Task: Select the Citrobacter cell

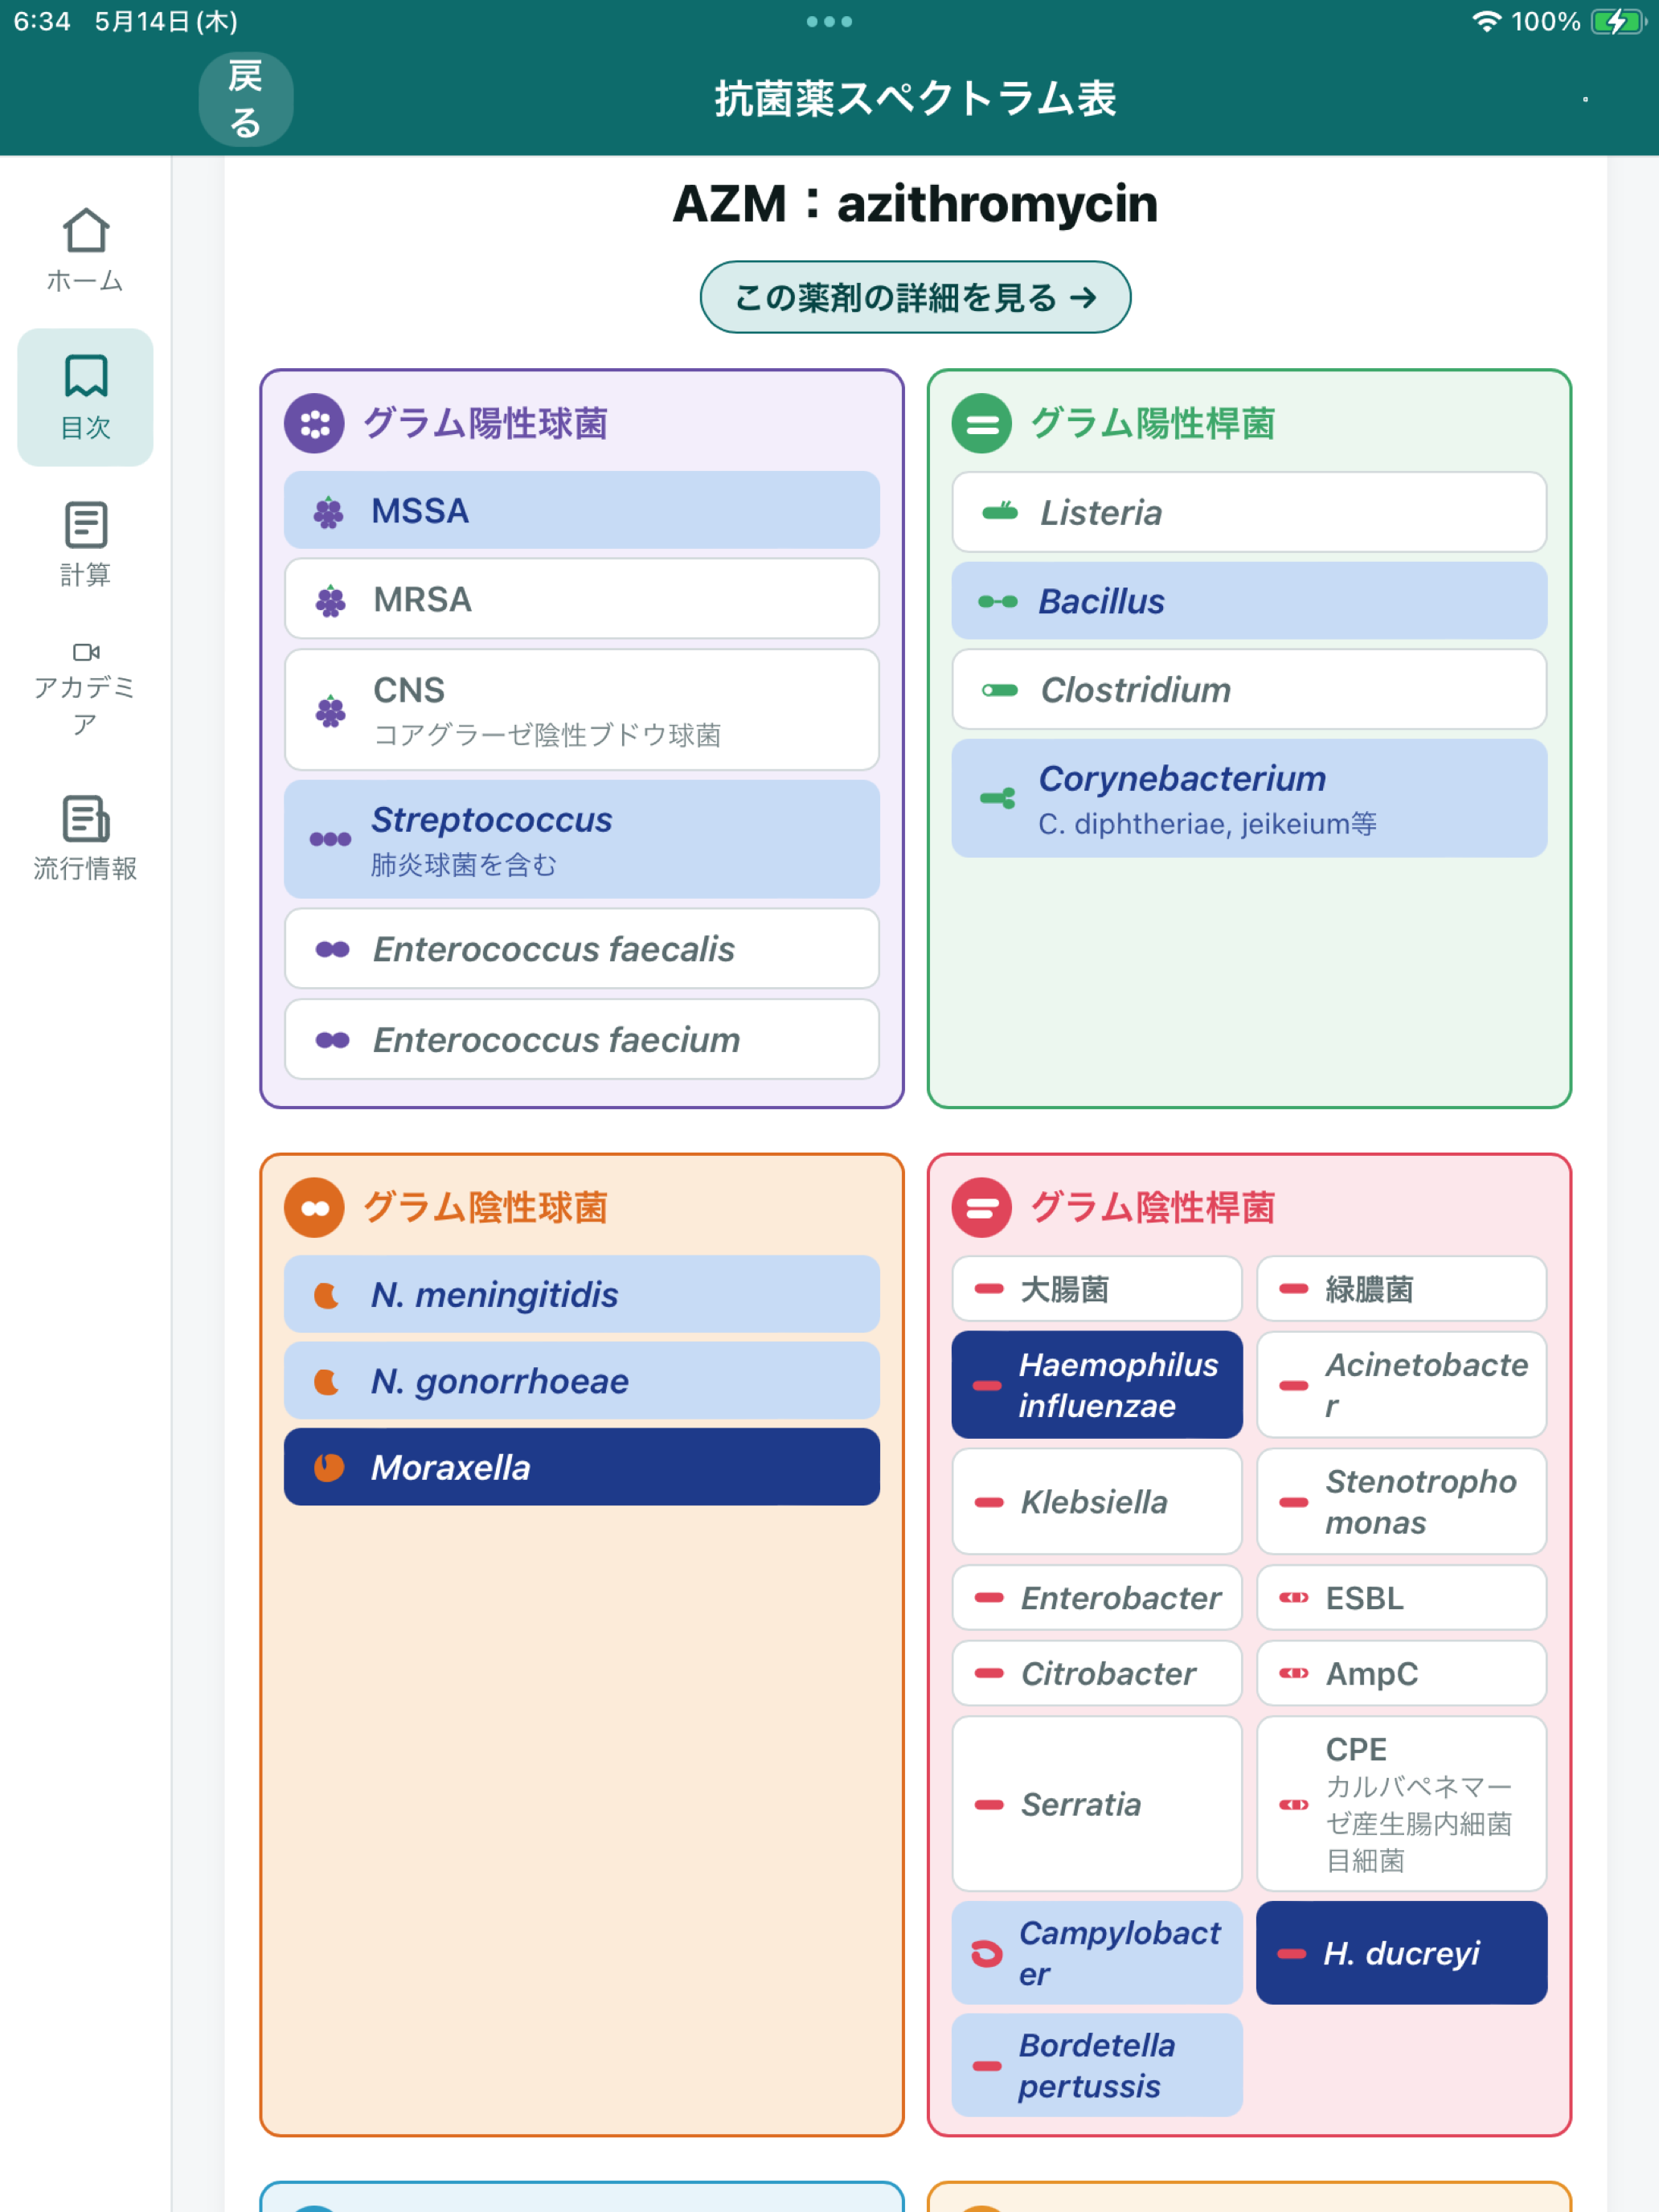Action: coord(1097,1674)
